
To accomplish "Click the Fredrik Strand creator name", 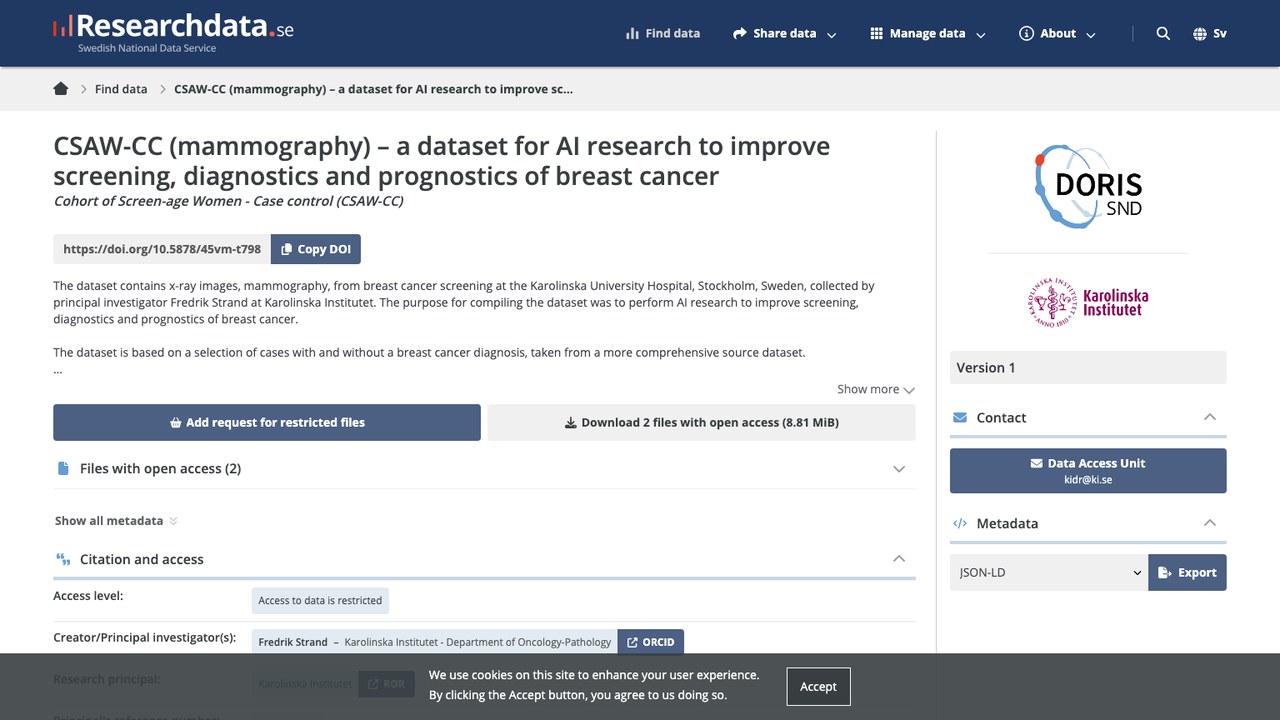I will 293,642.
